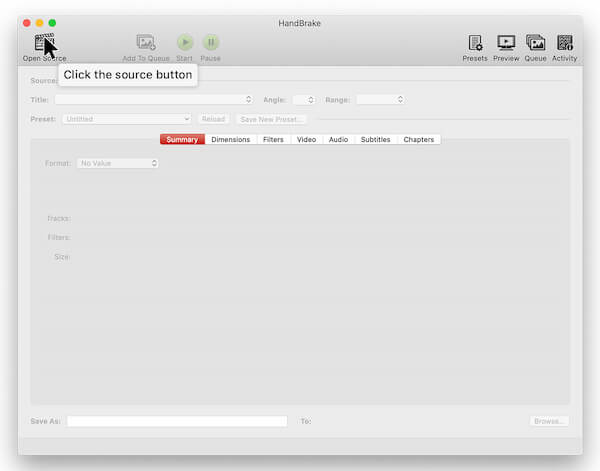The height and width of the screenshot is (471, 600).
Task: Open the Filters tab
Action: pyautogui.click(x=273, y=139)
